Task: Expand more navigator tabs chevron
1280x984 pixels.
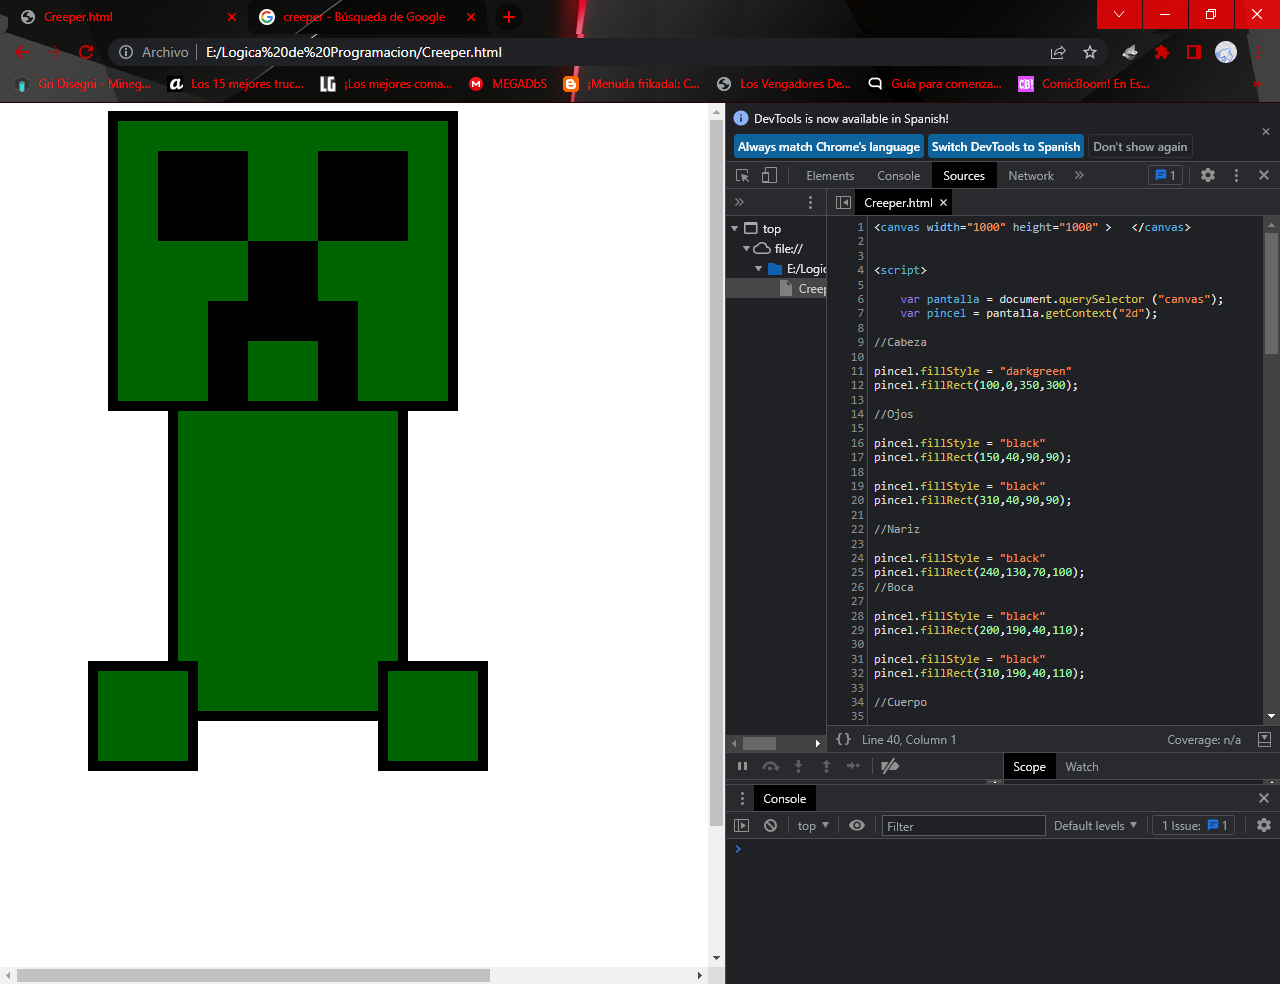Action: point(740,202)
